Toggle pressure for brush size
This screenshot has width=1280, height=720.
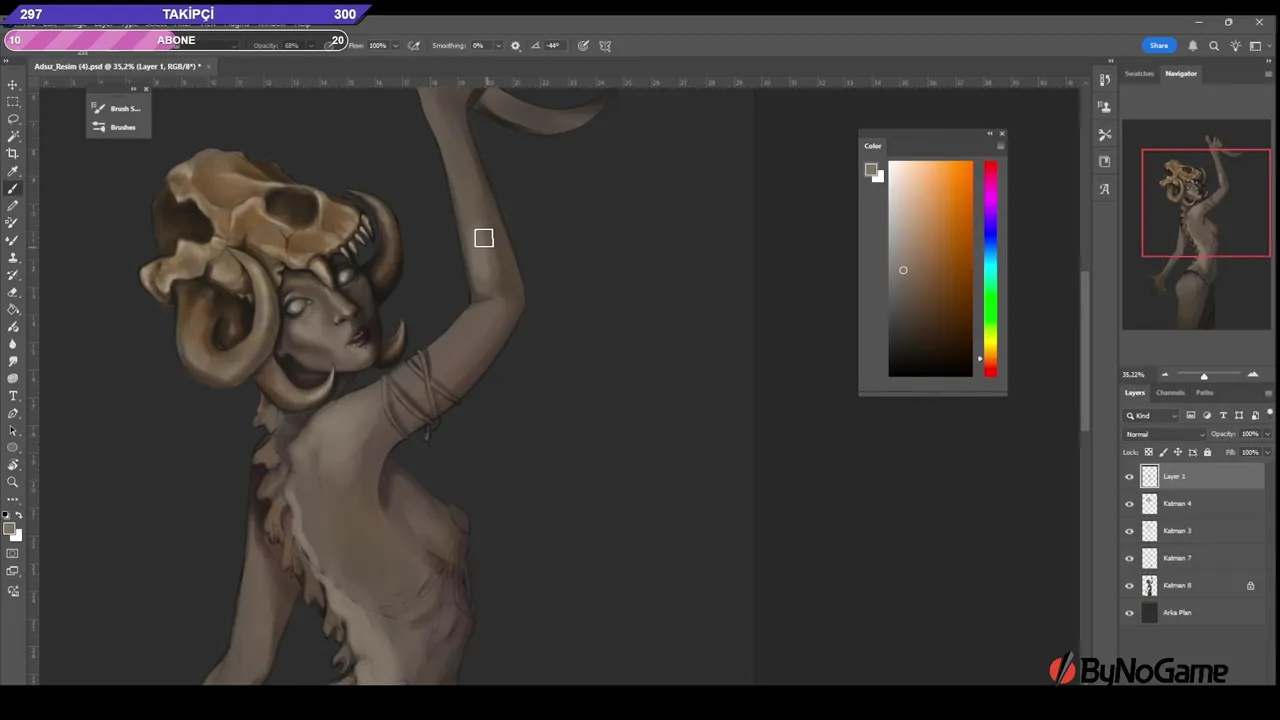[x=582, y=45]
